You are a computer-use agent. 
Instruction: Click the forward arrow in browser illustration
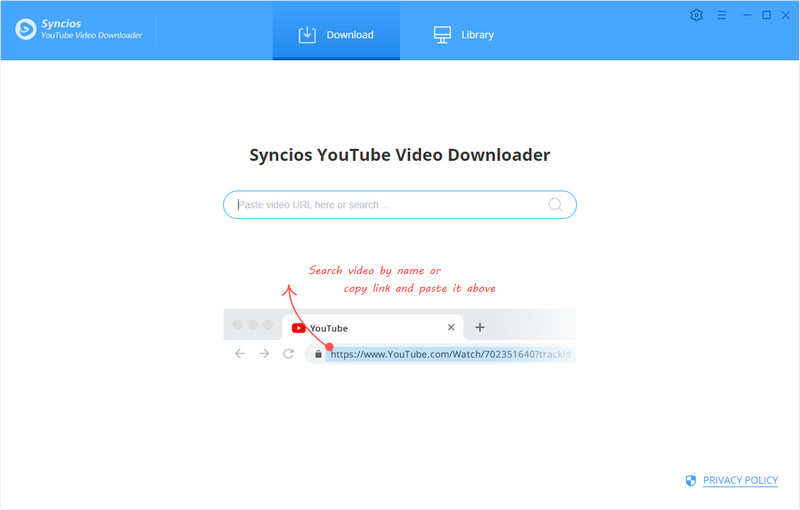(264, 353)
